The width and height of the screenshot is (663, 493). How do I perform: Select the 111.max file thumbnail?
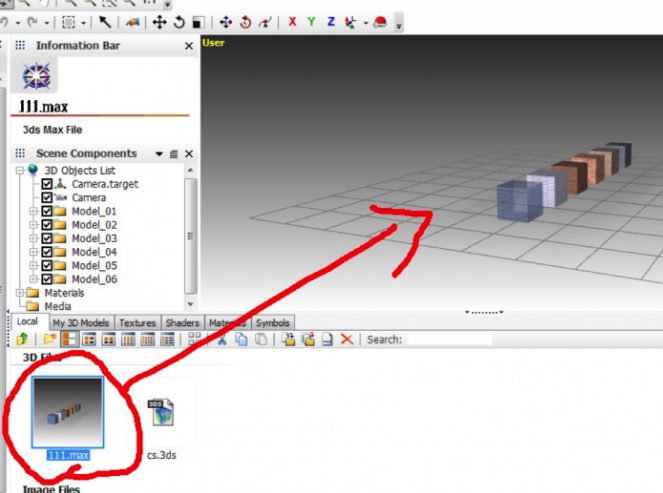68,412
